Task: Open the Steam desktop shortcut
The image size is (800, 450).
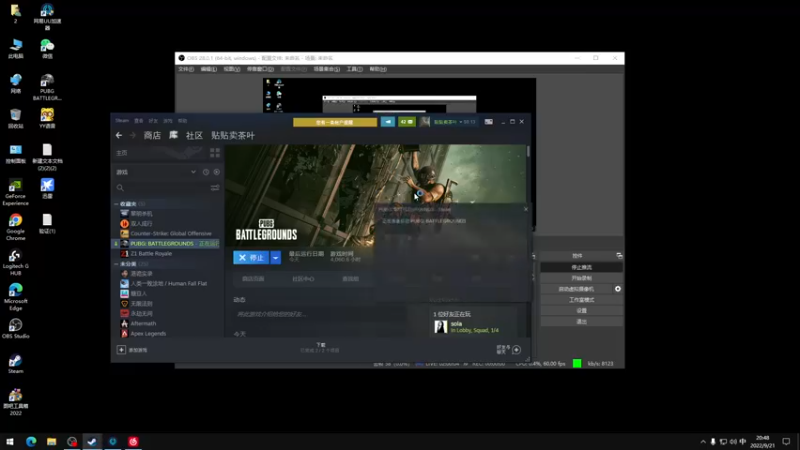Action: click(x=15, y=364)
